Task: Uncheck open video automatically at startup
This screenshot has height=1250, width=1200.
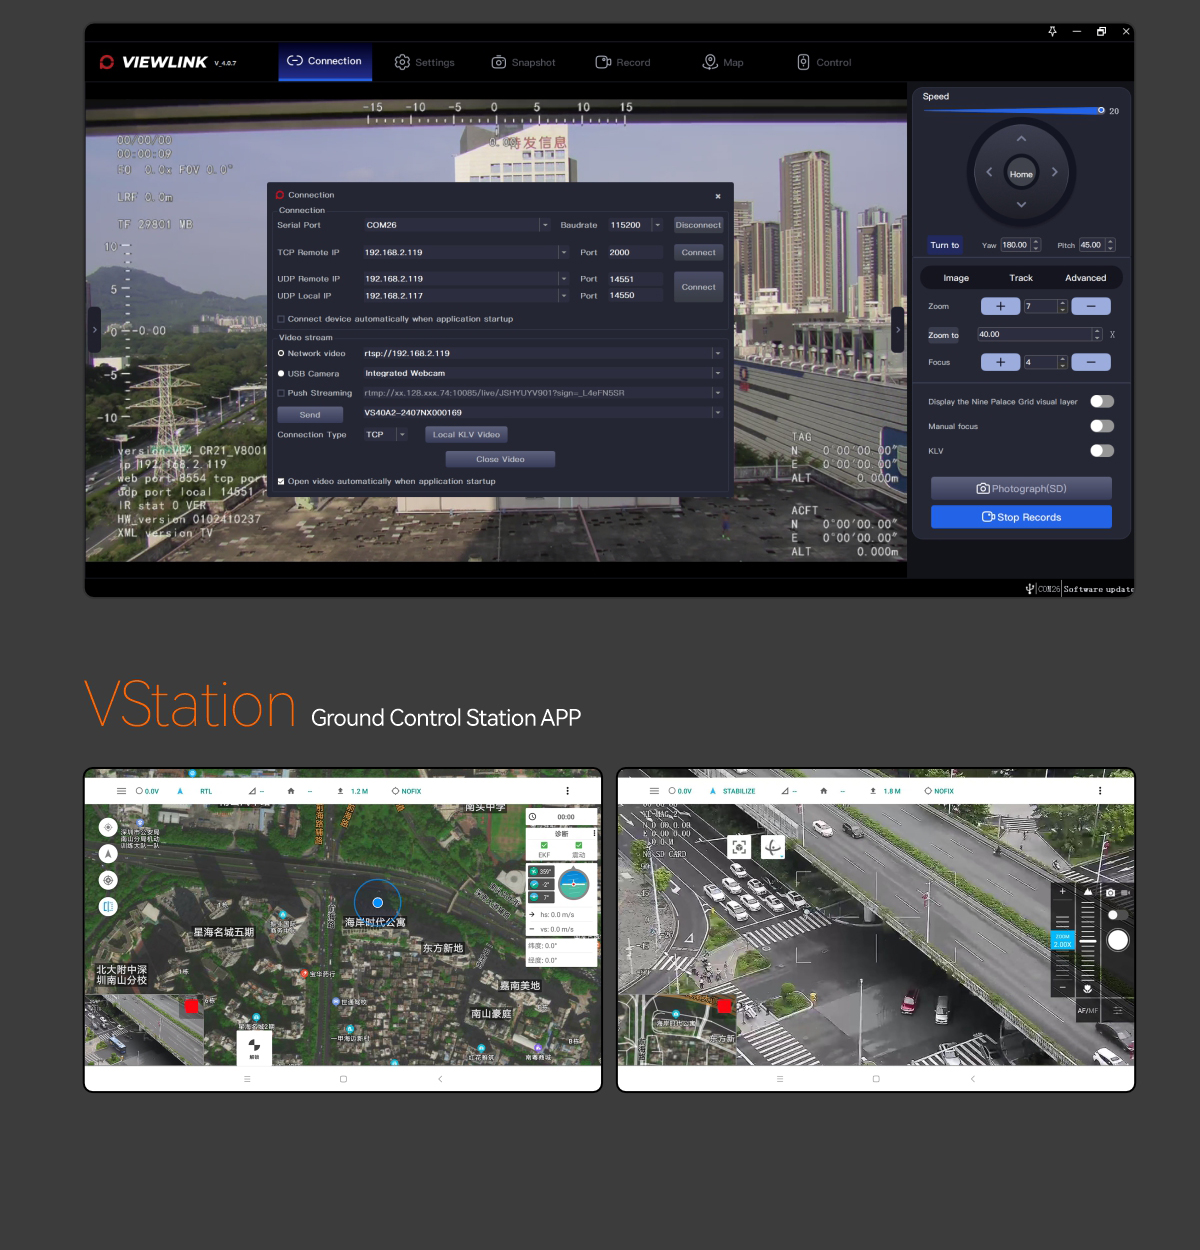Action: [281, 481]
